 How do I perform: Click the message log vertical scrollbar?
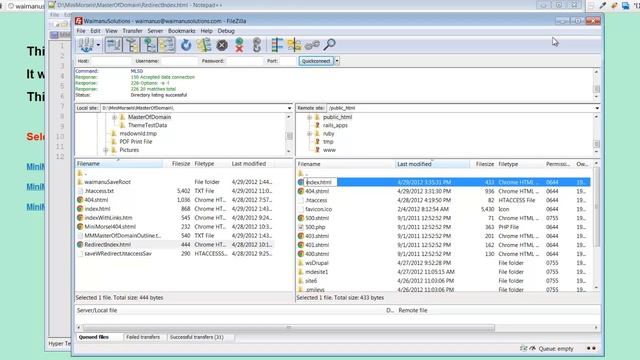click(x=597, y=84)
